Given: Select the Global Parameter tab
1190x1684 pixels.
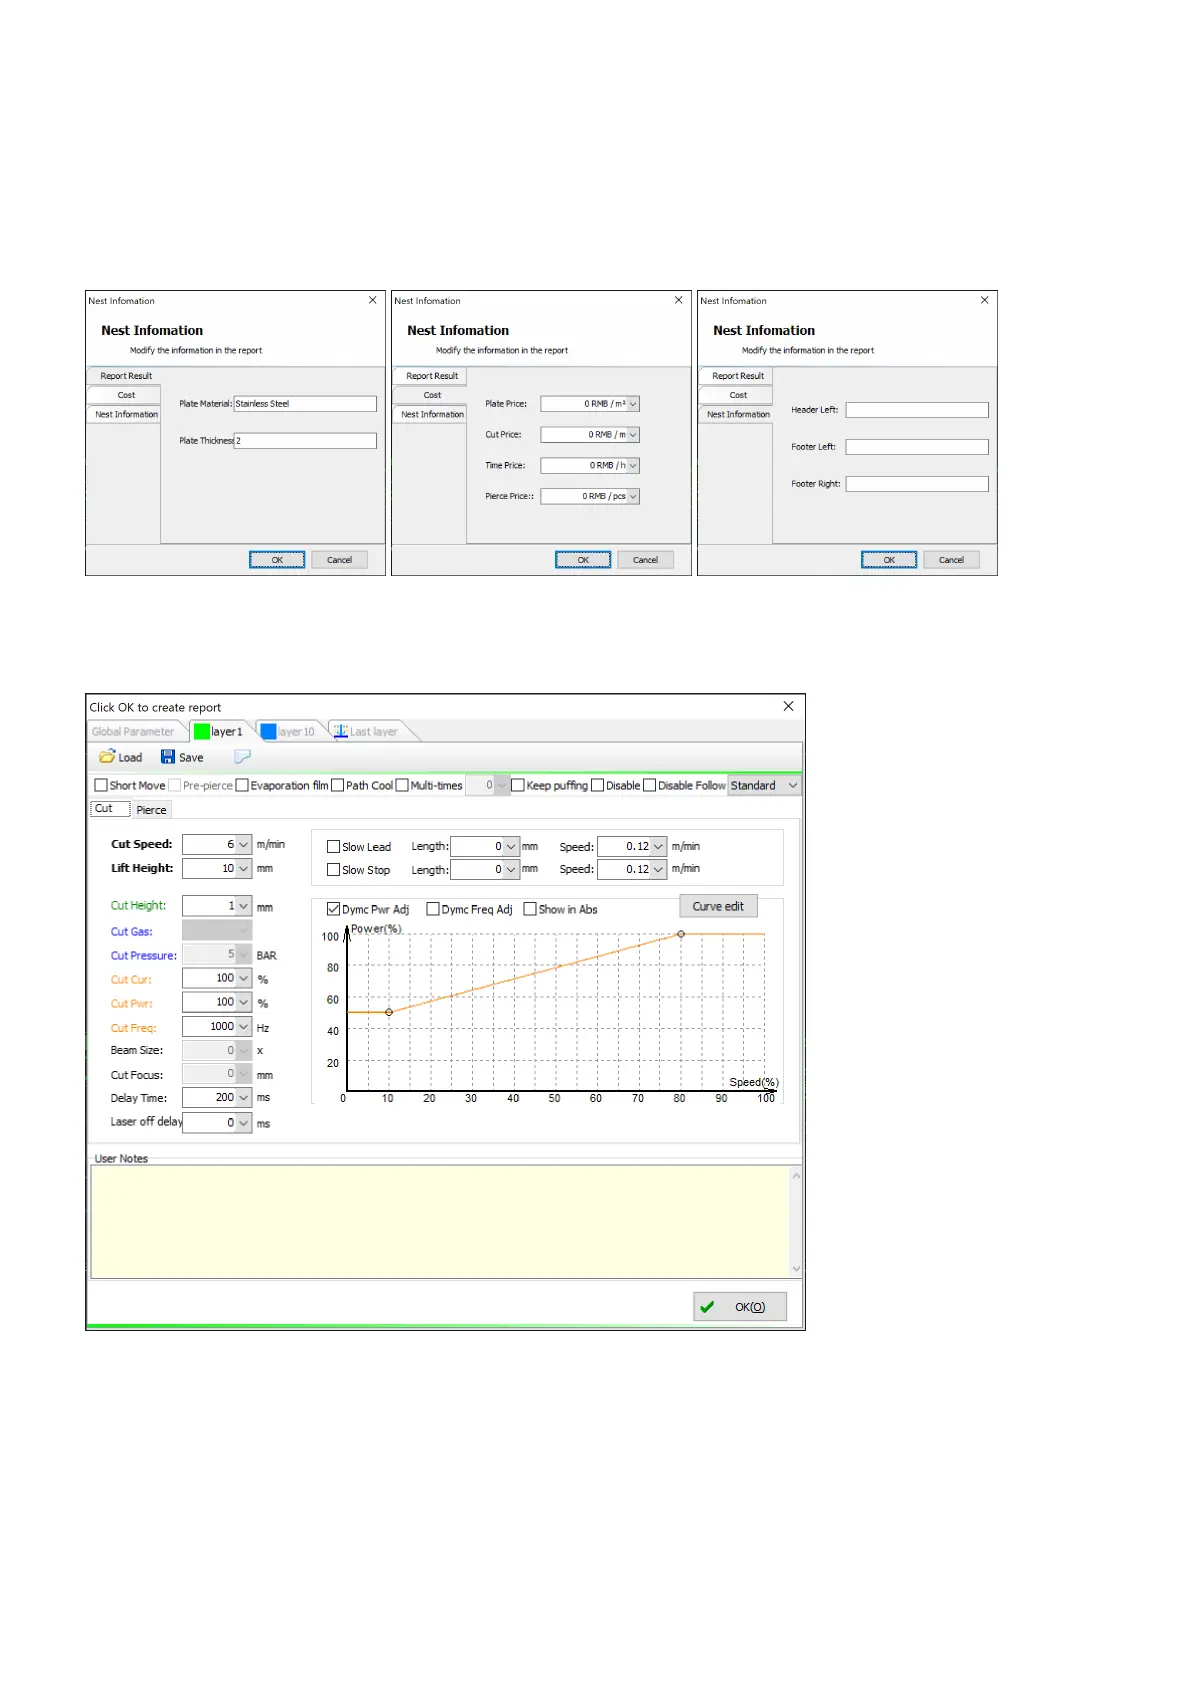Looking at the screenshot, I should coord(133,731).
